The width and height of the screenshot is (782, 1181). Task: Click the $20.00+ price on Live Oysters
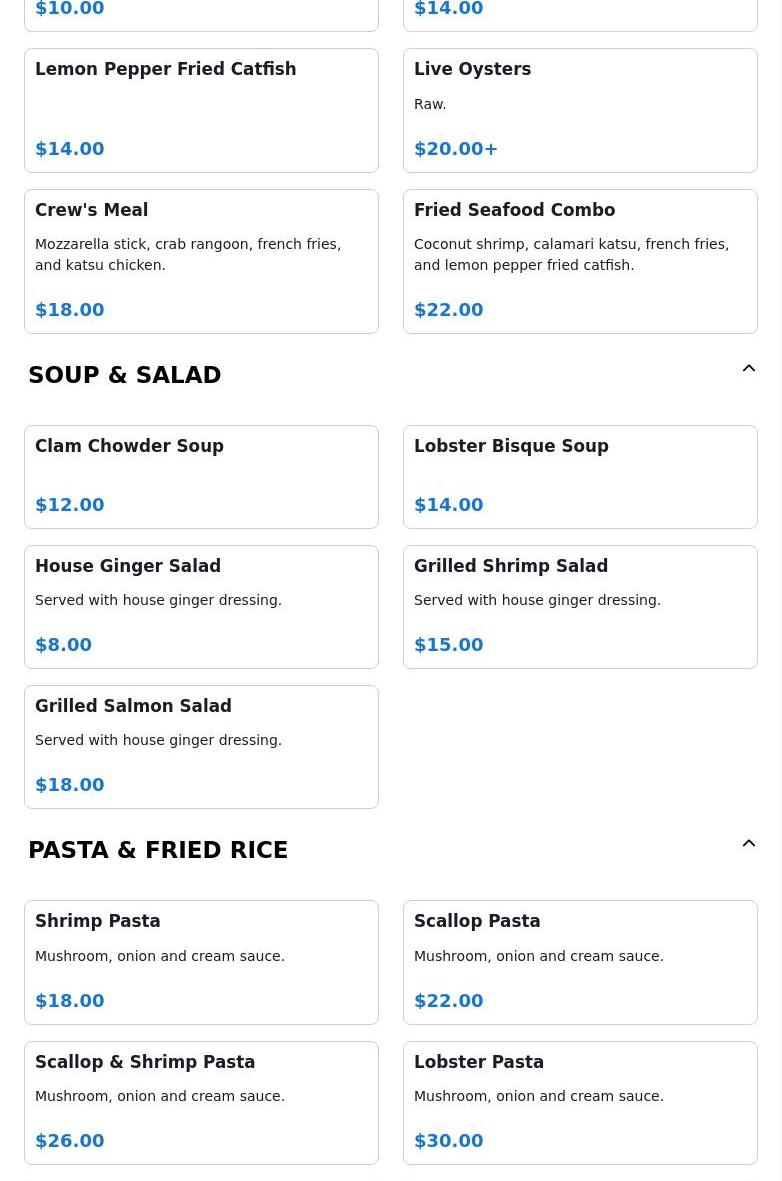[456, 149]
